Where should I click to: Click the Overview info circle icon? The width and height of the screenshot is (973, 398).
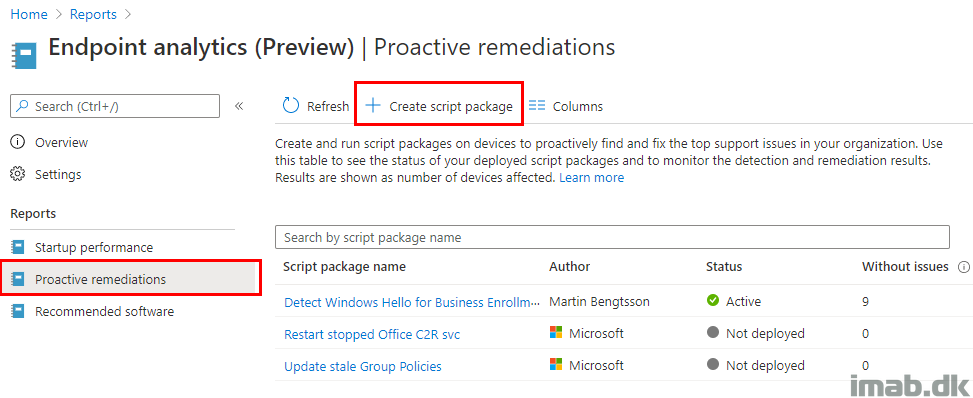click(x=18, y=142)
